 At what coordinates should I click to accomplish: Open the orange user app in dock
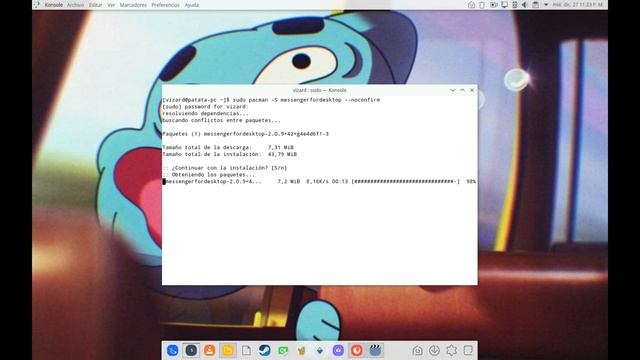point(209,350)
